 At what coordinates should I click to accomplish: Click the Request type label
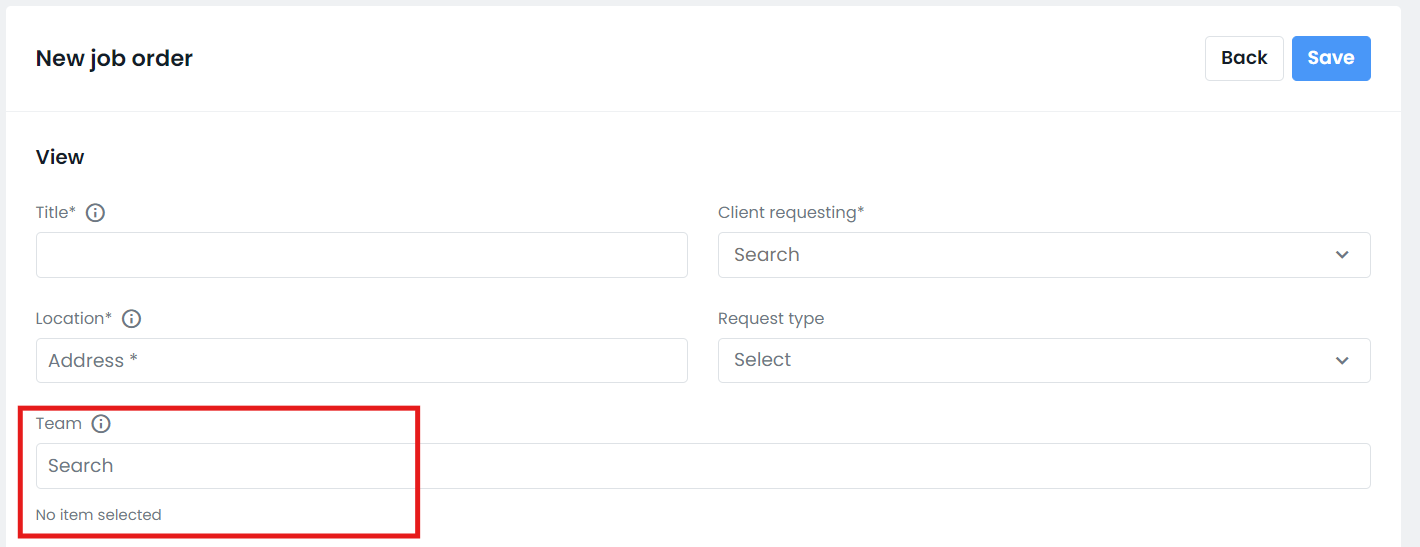click(771, 318)
